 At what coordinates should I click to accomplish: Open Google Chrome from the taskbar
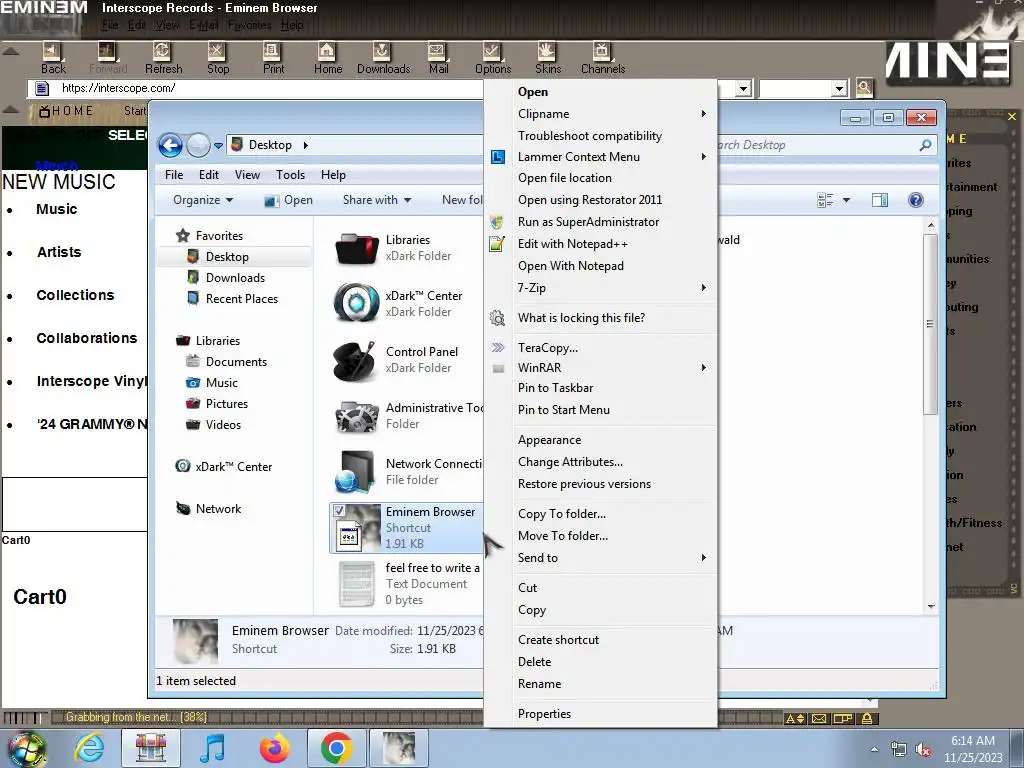point(336,748)
